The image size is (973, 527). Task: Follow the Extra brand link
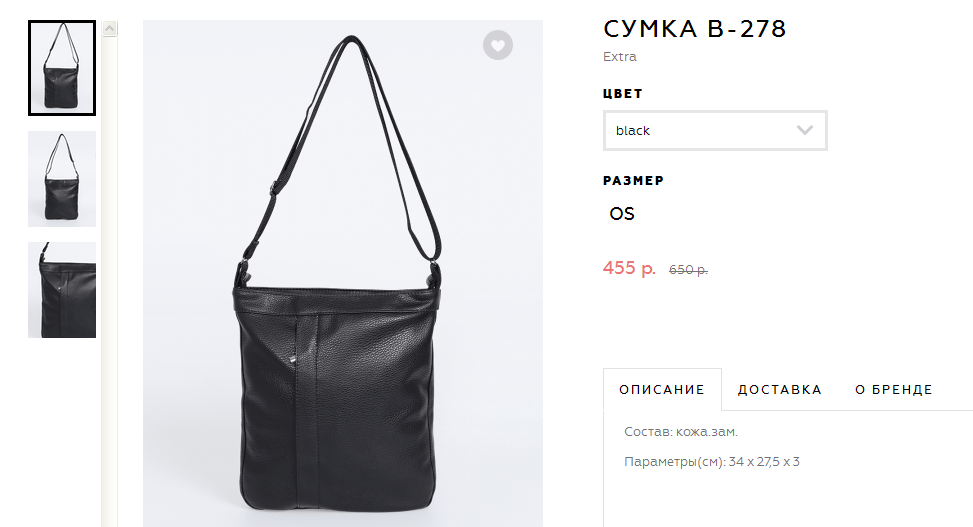click(x=619, y=56)
